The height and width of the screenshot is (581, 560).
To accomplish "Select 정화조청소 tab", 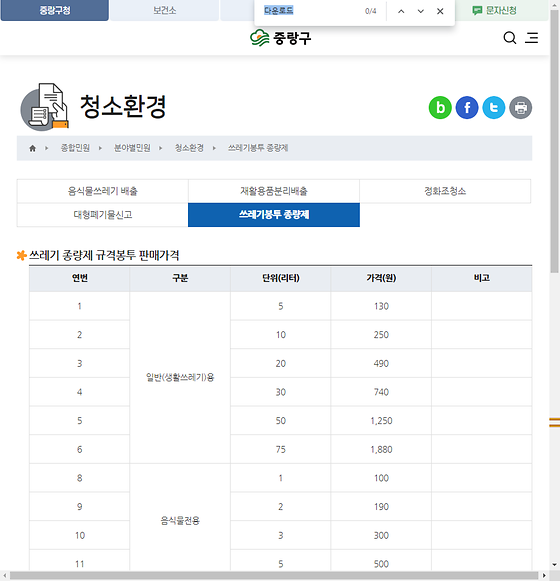I will tap(445, 191).
